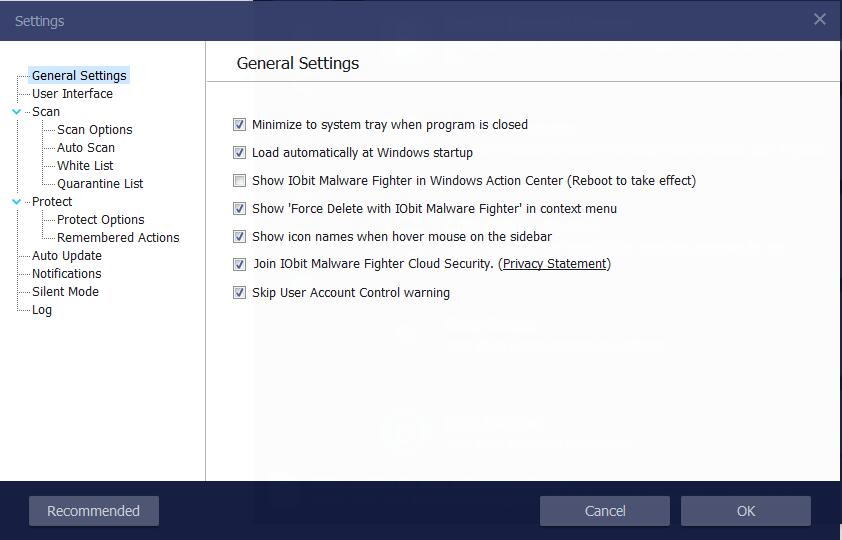Toggle Force Delete context menu checkbox
The image size is (842, 540).
pos(239,208)
